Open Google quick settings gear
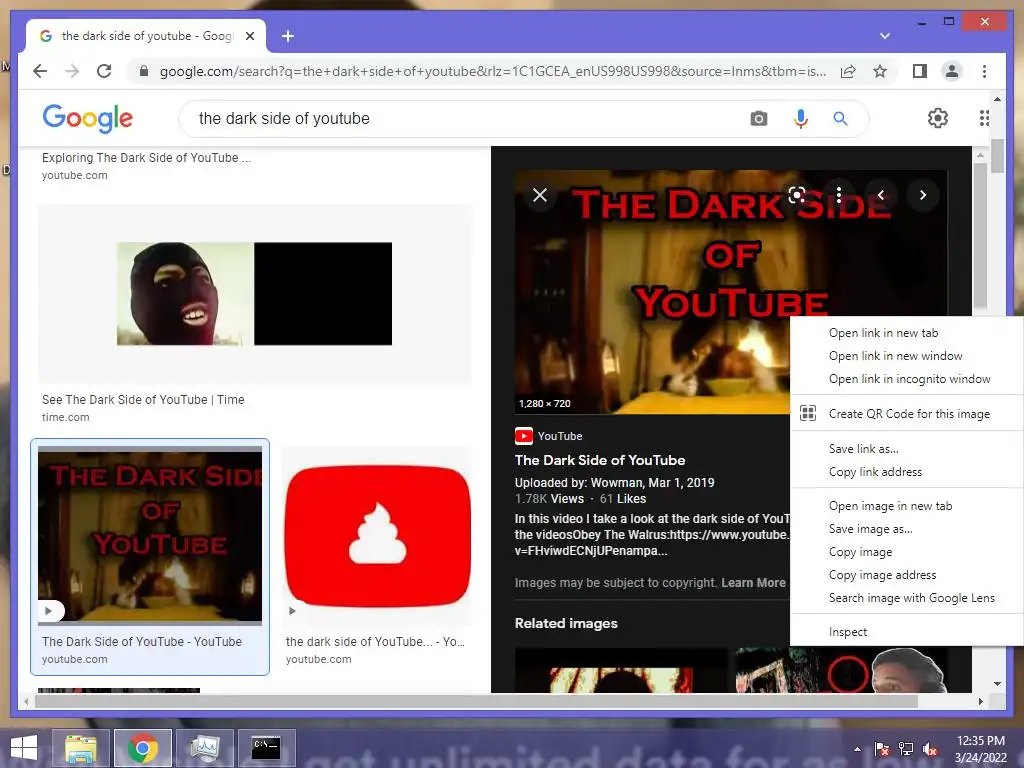 [938, 118]
